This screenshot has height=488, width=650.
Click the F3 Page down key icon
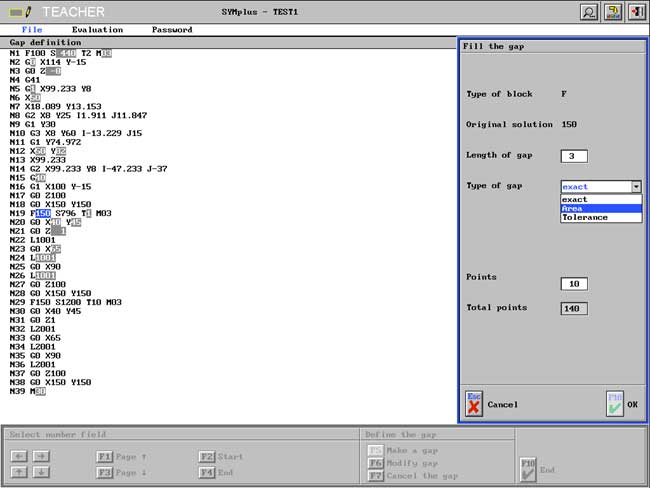click(x=105, y=471)
